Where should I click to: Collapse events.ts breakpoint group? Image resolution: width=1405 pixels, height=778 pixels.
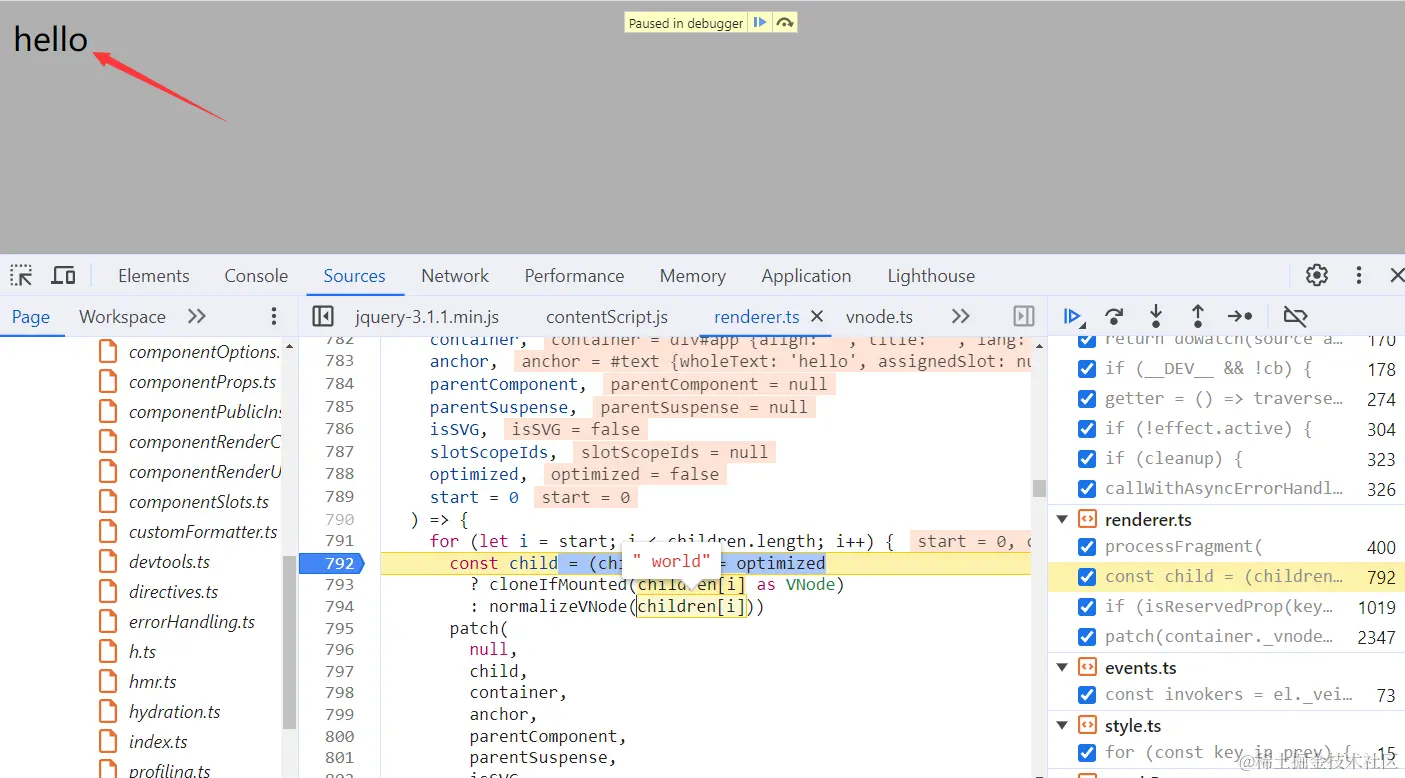(1062, 667)
